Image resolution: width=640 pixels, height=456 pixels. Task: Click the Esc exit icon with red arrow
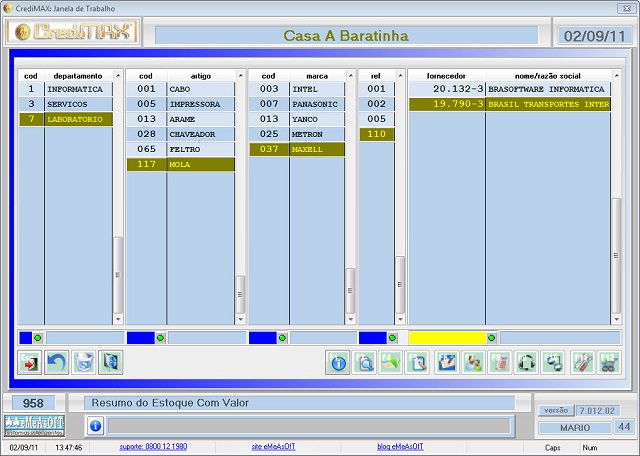point(31,363)
